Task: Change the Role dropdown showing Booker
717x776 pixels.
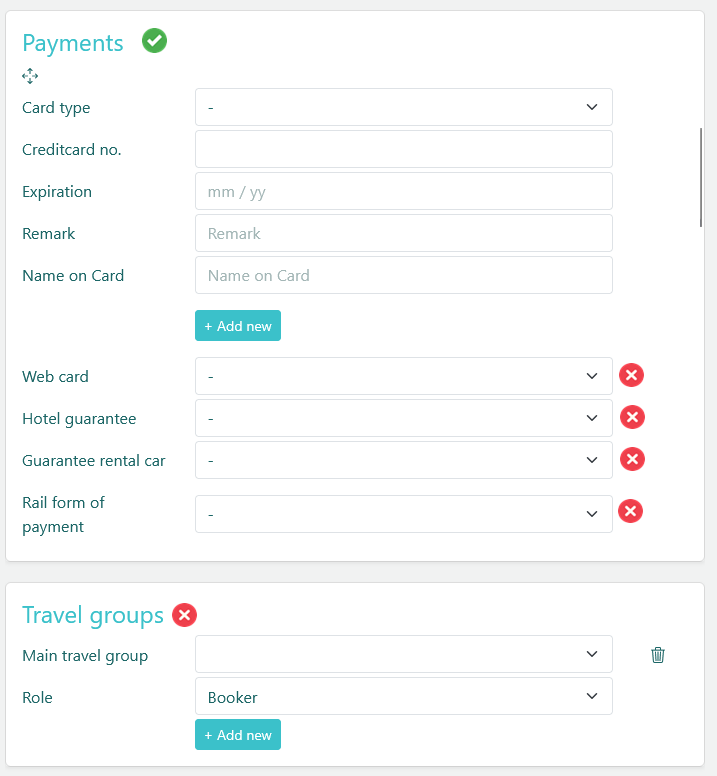Action: pos(403,696)
